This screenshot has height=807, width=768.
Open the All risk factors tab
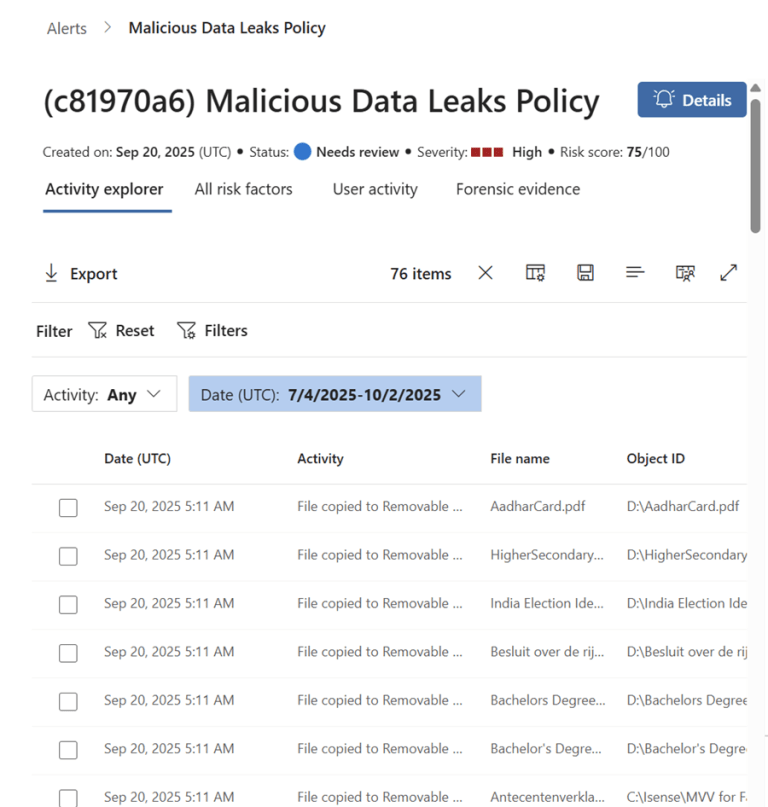pos(243,189)
